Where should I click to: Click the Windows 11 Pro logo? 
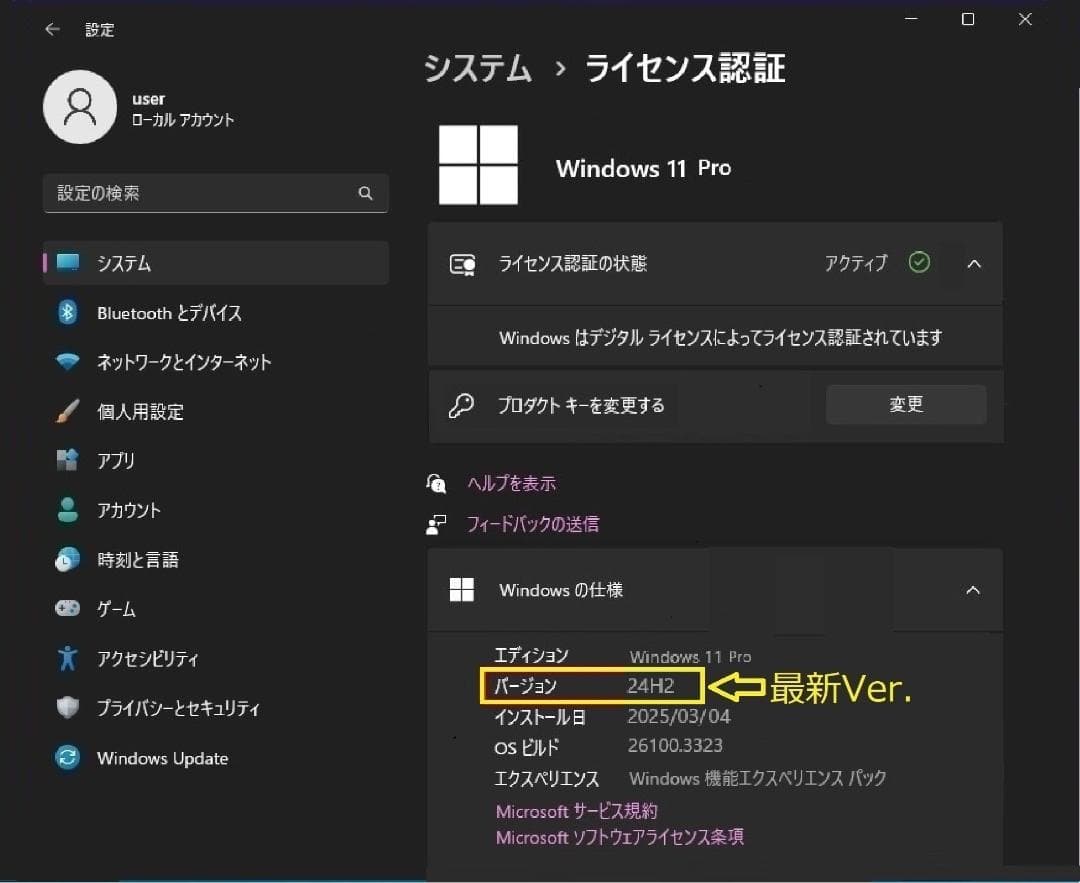478,164
